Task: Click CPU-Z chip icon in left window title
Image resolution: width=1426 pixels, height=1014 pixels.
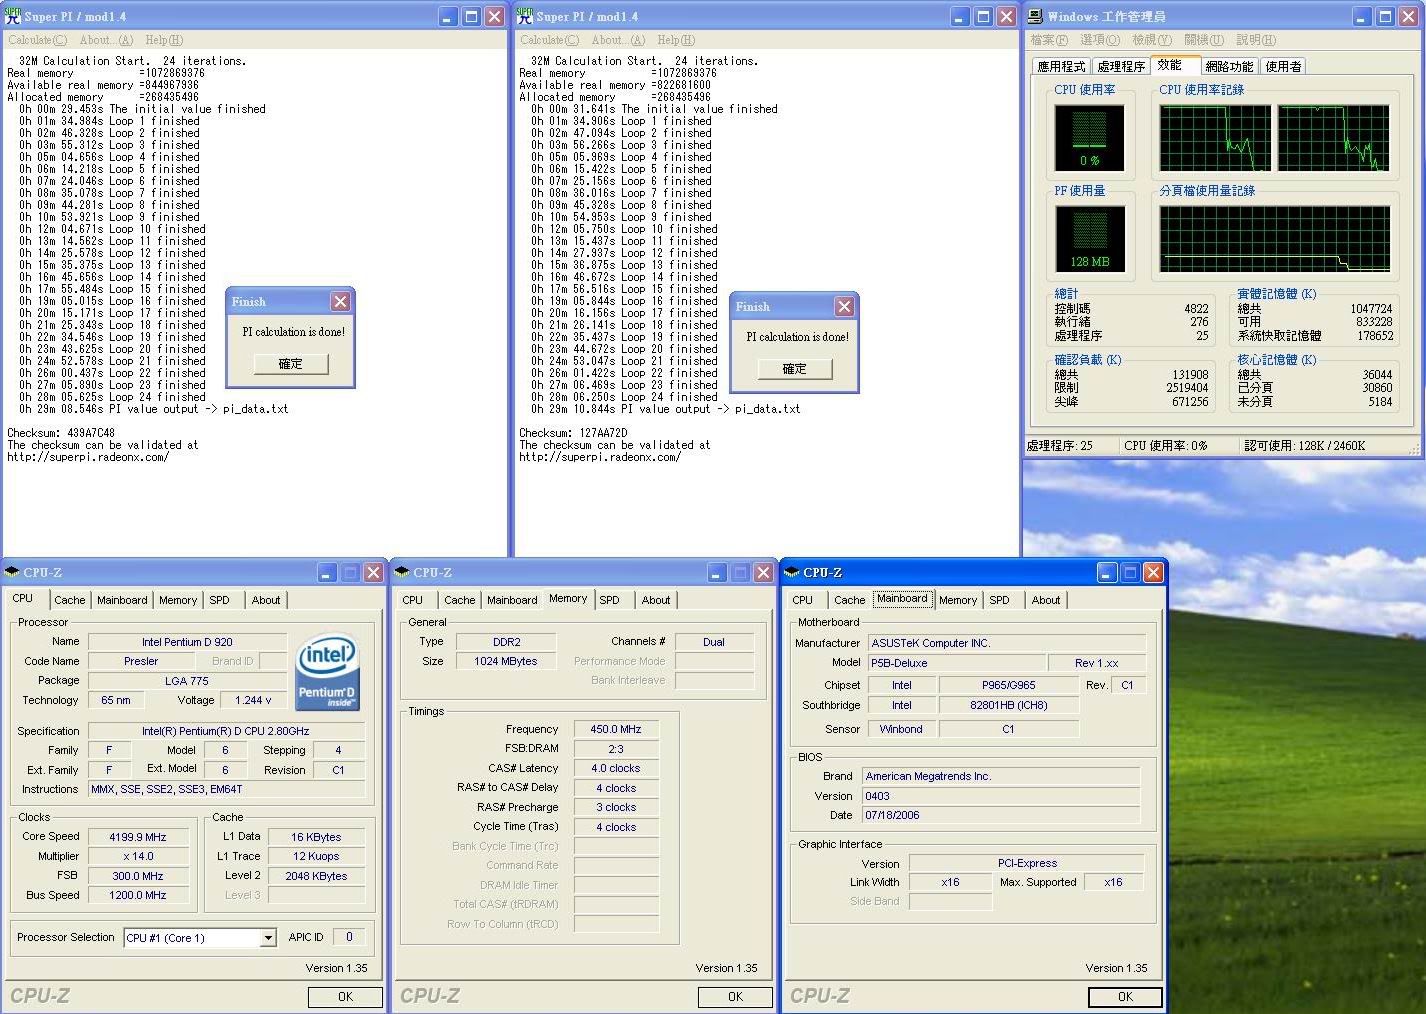Action: tap(12, 572)
